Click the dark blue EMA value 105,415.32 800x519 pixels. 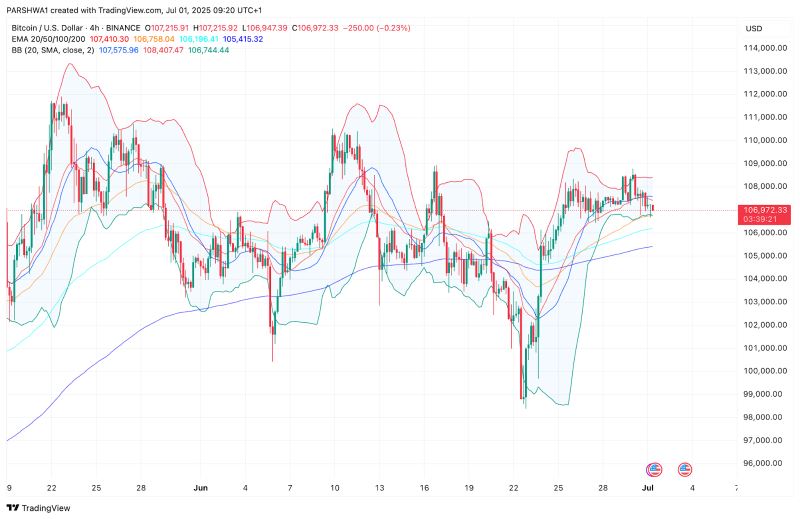243,38
